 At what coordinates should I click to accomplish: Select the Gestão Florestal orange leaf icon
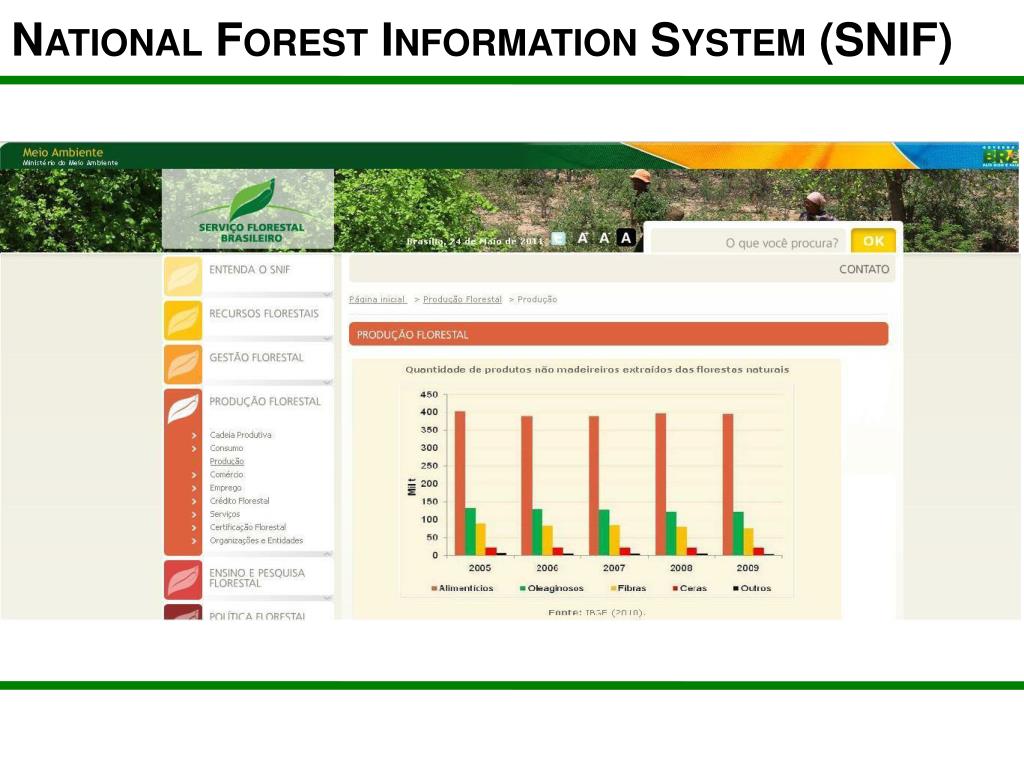pos(183,364)
